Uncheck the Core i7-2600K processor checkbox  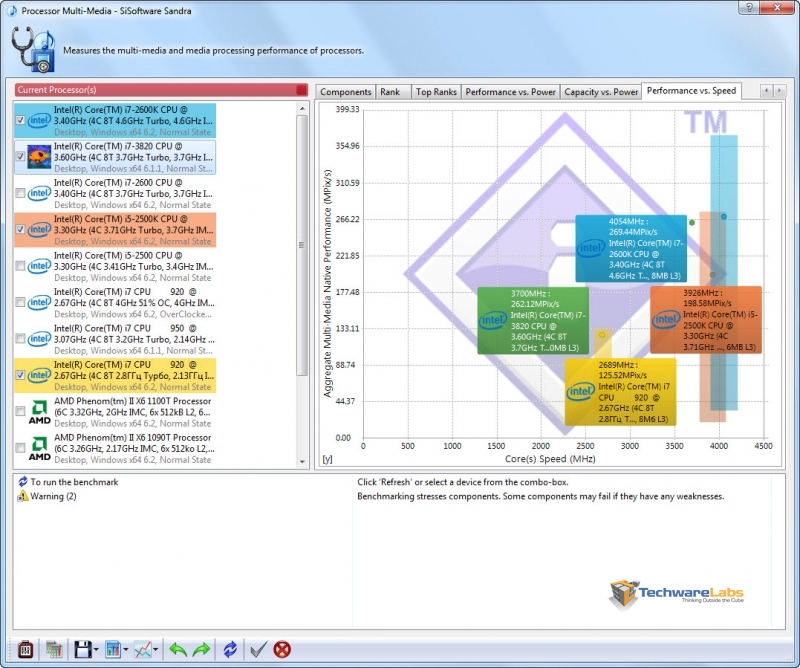click(x=20, y=120)
